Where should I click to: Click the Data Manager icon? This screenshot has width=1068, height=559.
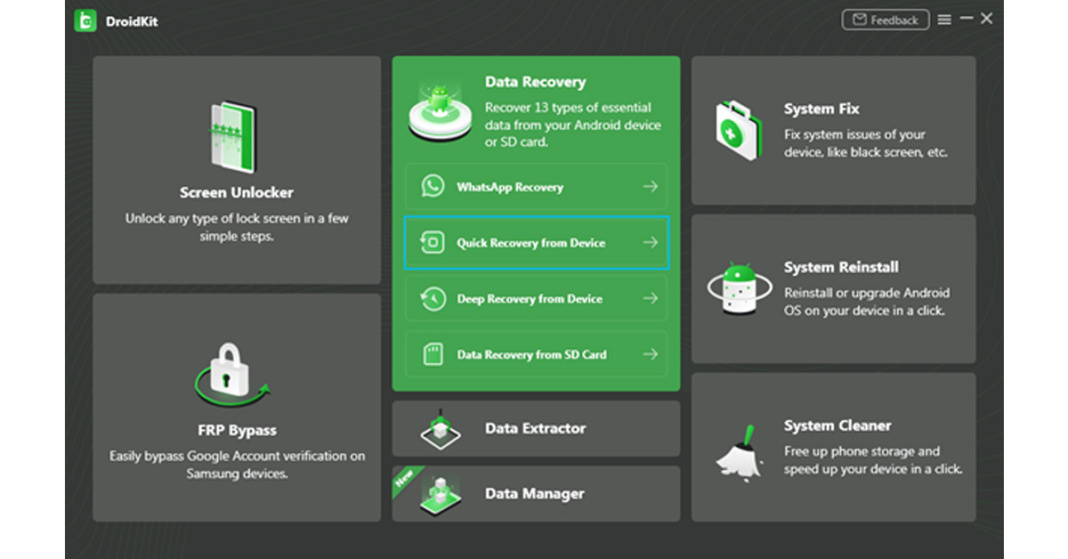[439, 494]
